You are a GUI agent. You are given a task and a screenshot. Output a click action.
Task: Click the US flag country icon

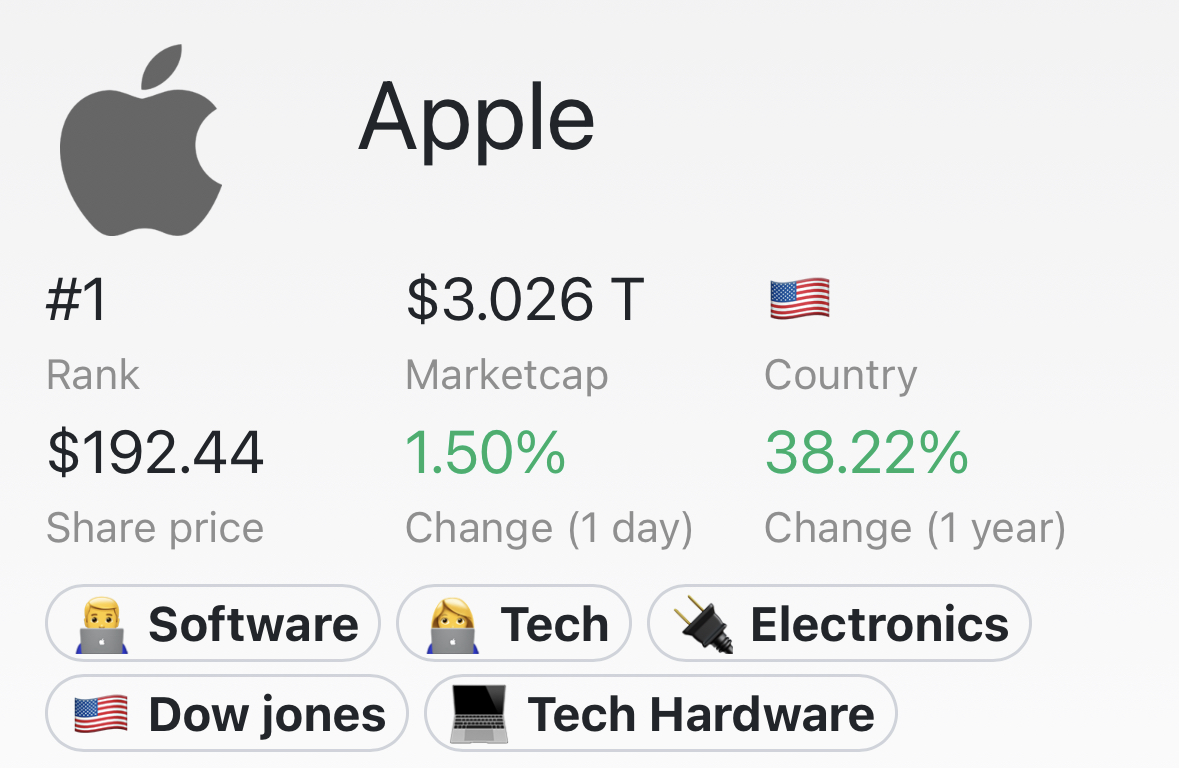800,299
